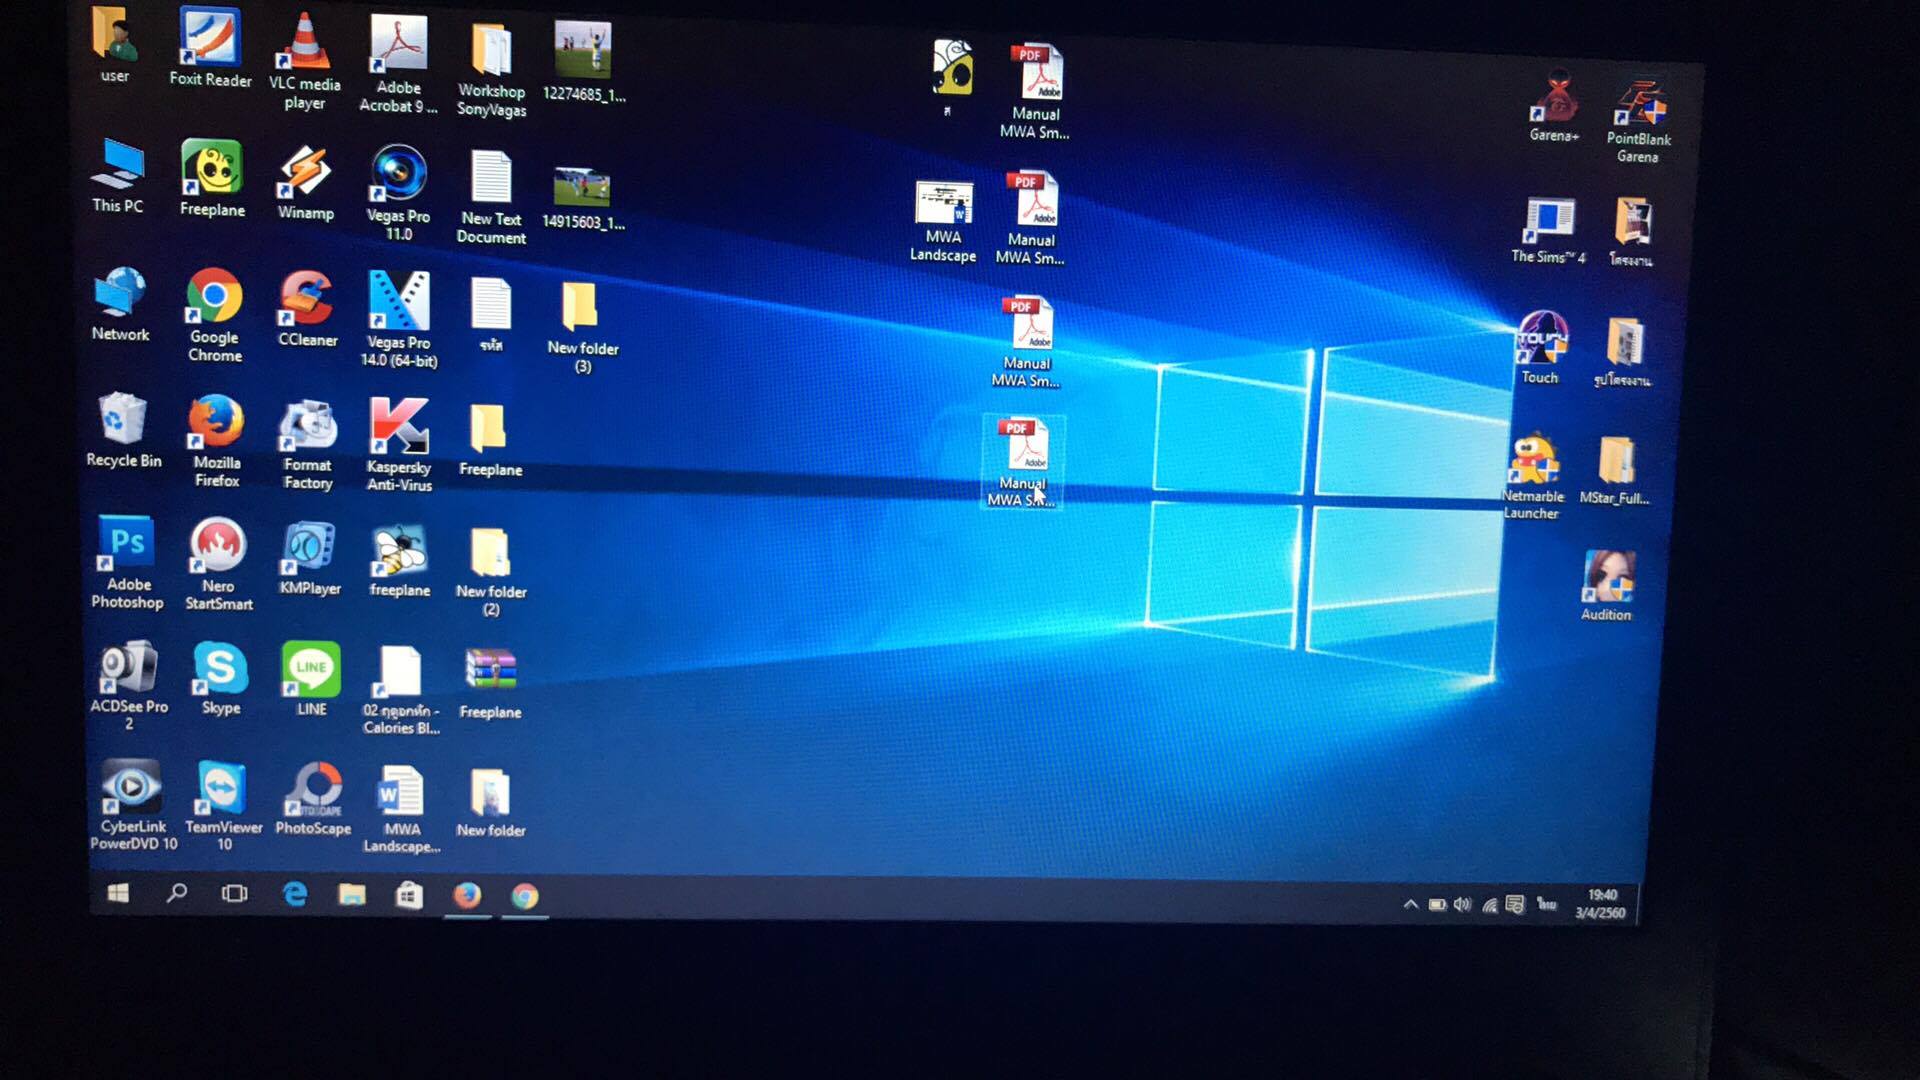The height and width of the screenshot is (1080, 1920).
Task: Select The Sims 4 shortcut
Action: 1548,221
